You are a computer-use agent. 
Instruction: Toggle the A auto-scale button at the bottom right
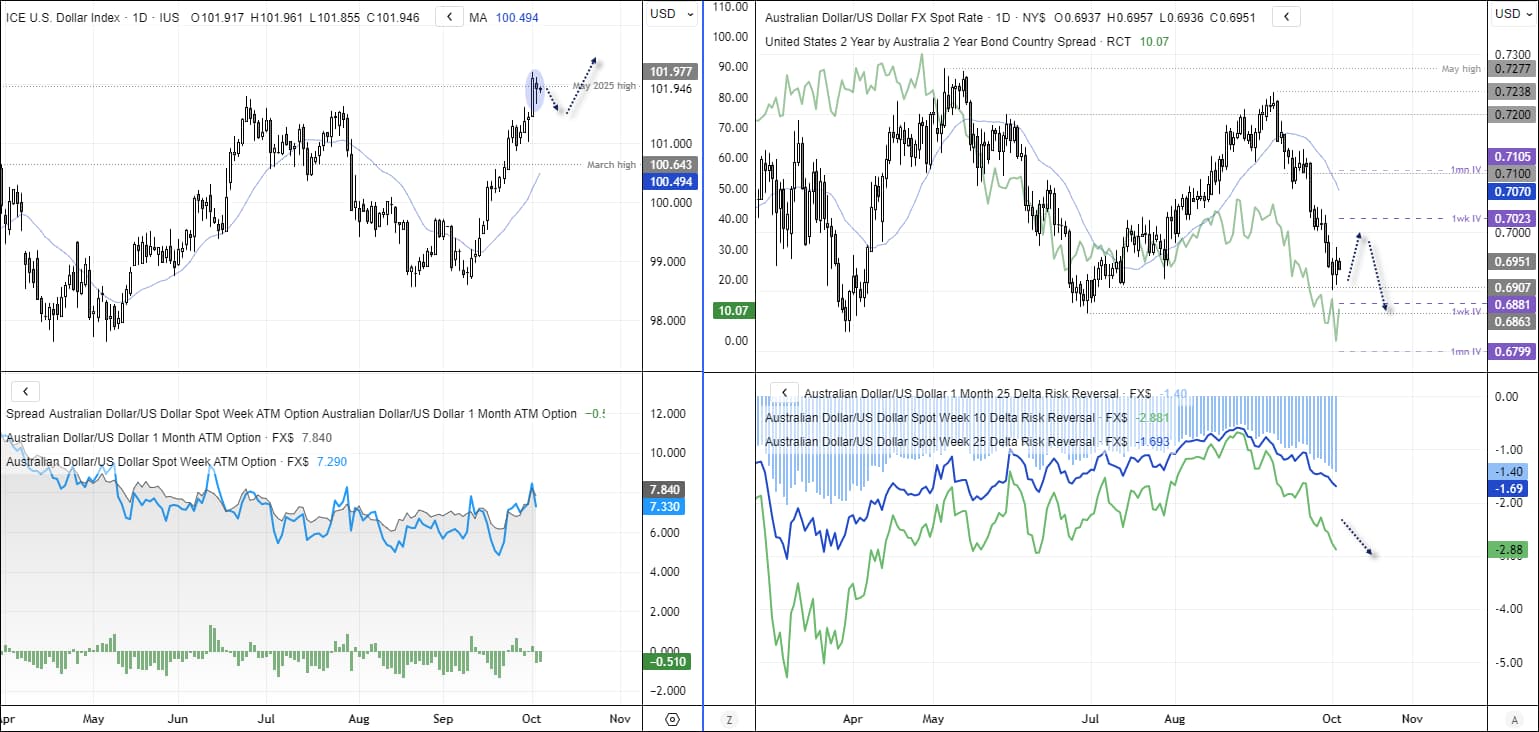coord(1514,719)
